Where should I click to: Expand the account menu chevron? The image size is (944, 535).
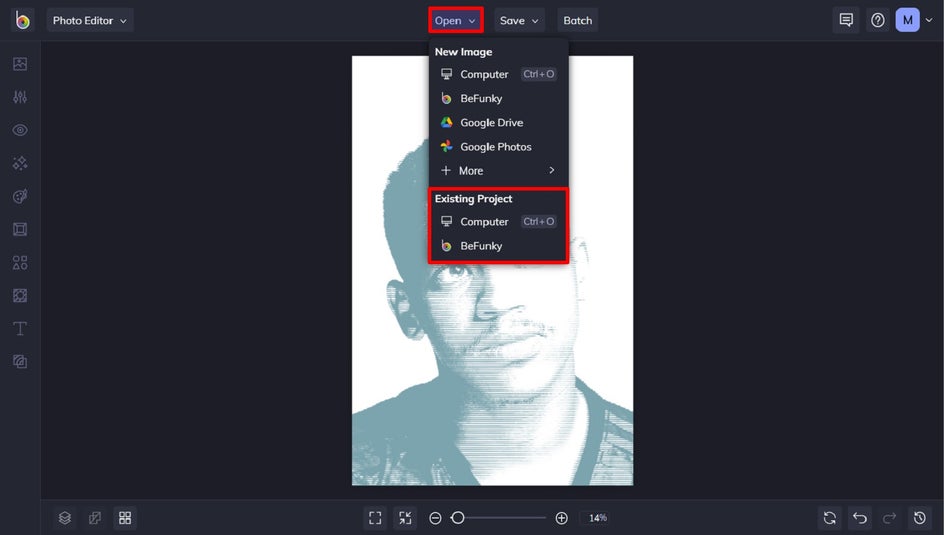[929, 20]
